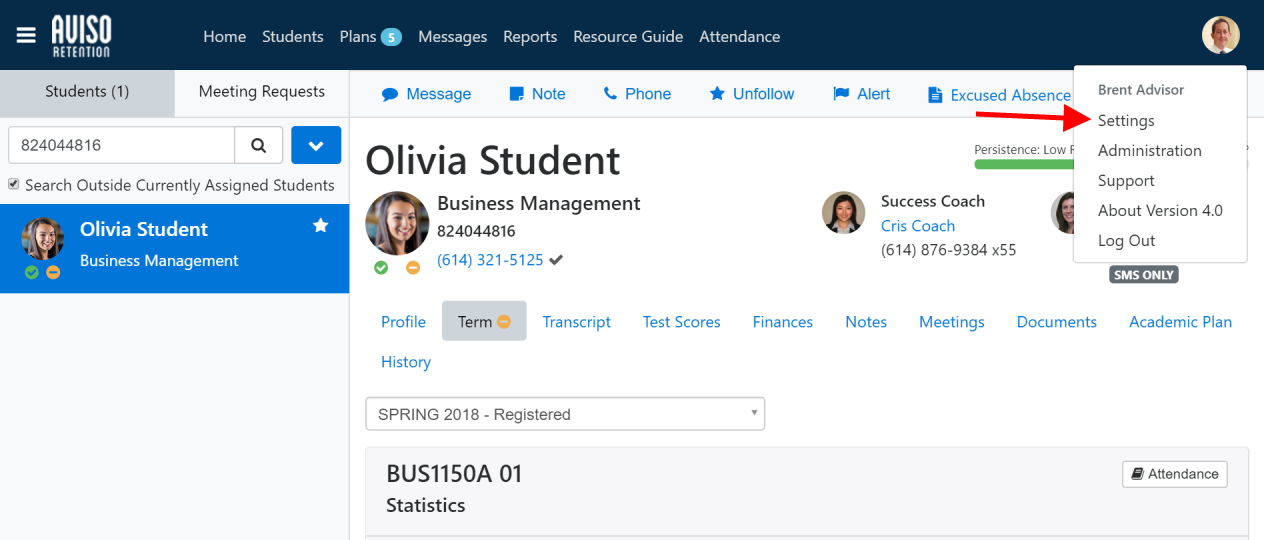
Task: Click the checkmark next to phone number
Action: click(556, 260)
